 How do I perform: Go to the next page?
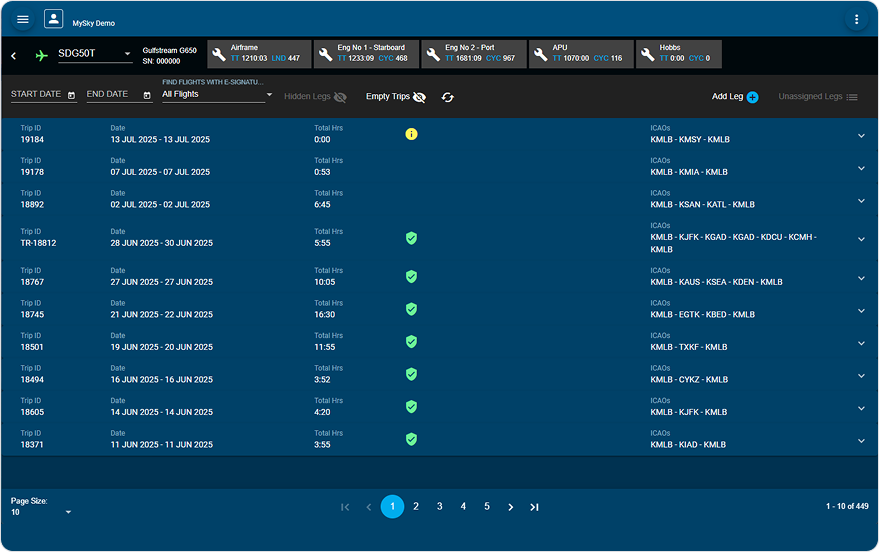[x=510, y=507]
